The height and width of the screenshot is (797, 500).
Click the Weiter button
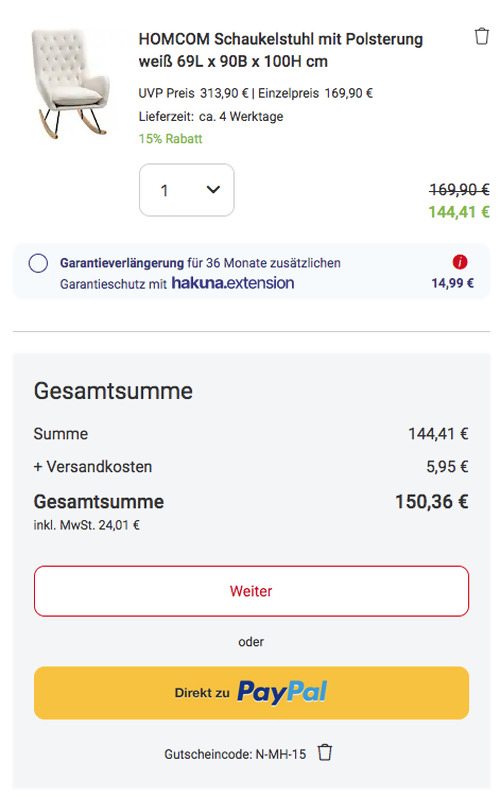251,591
